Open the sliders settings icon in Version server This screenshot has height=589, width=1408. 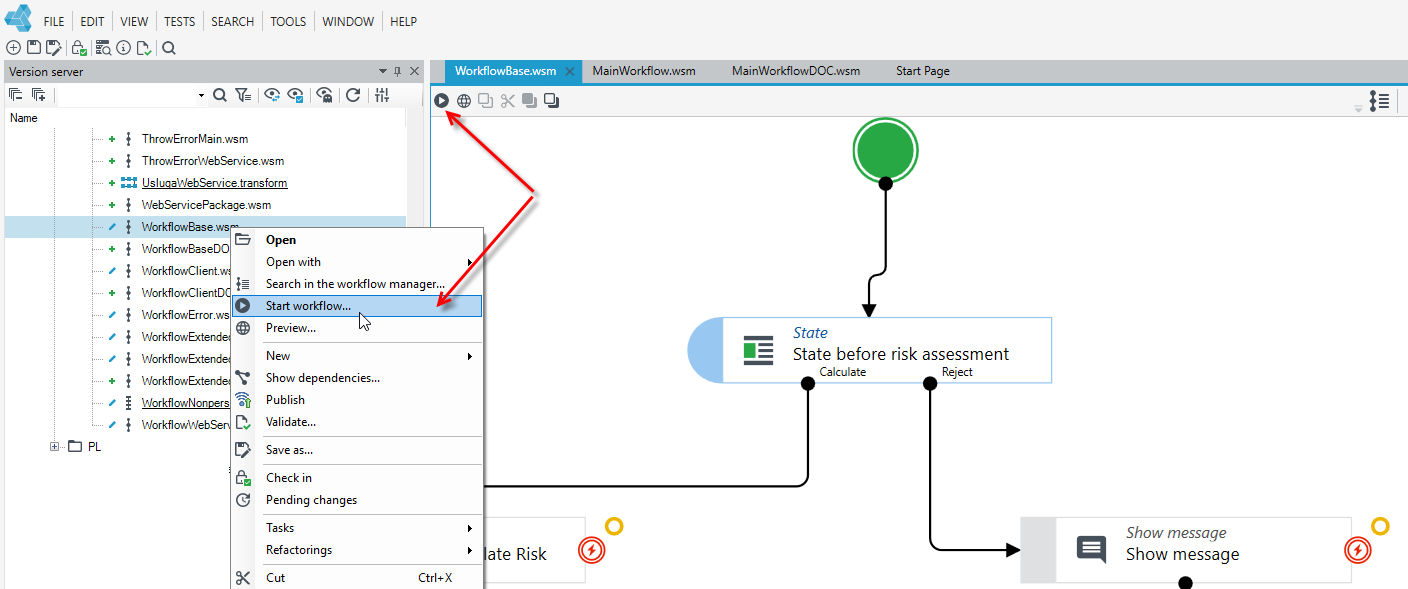pos(382,95)
